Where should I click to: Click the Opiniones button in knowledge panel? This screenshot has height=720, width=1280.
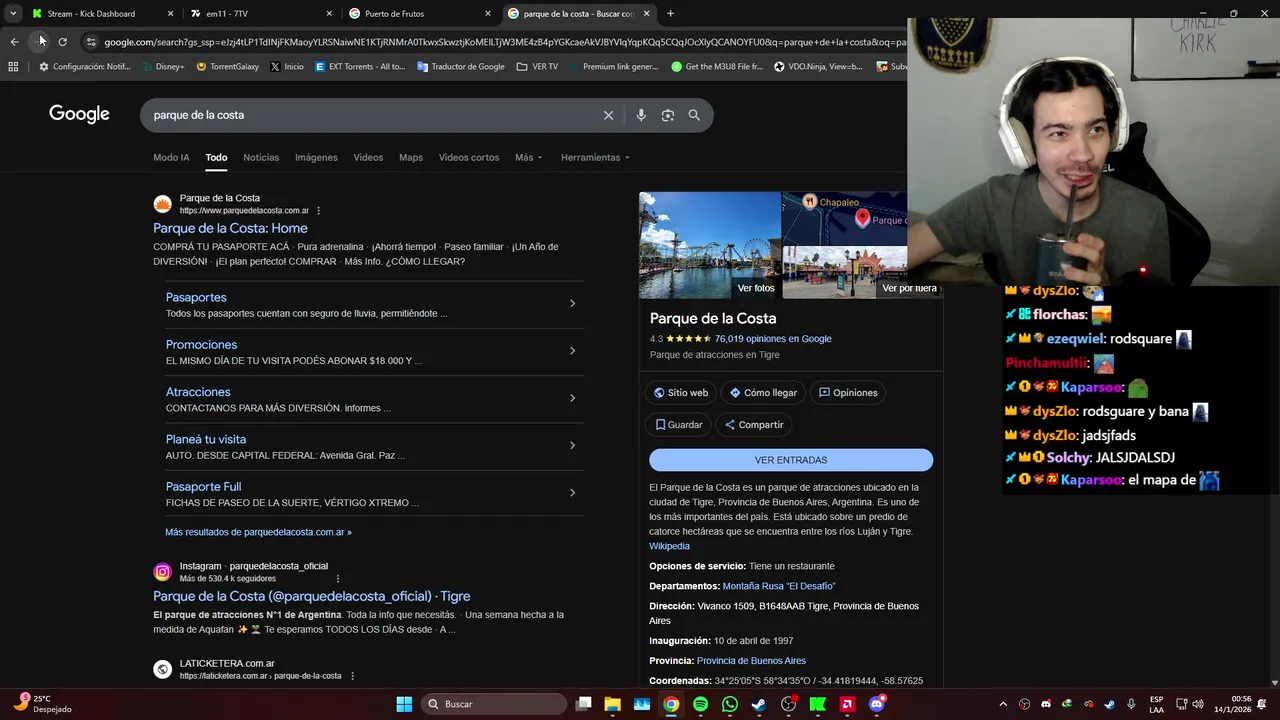848,393
